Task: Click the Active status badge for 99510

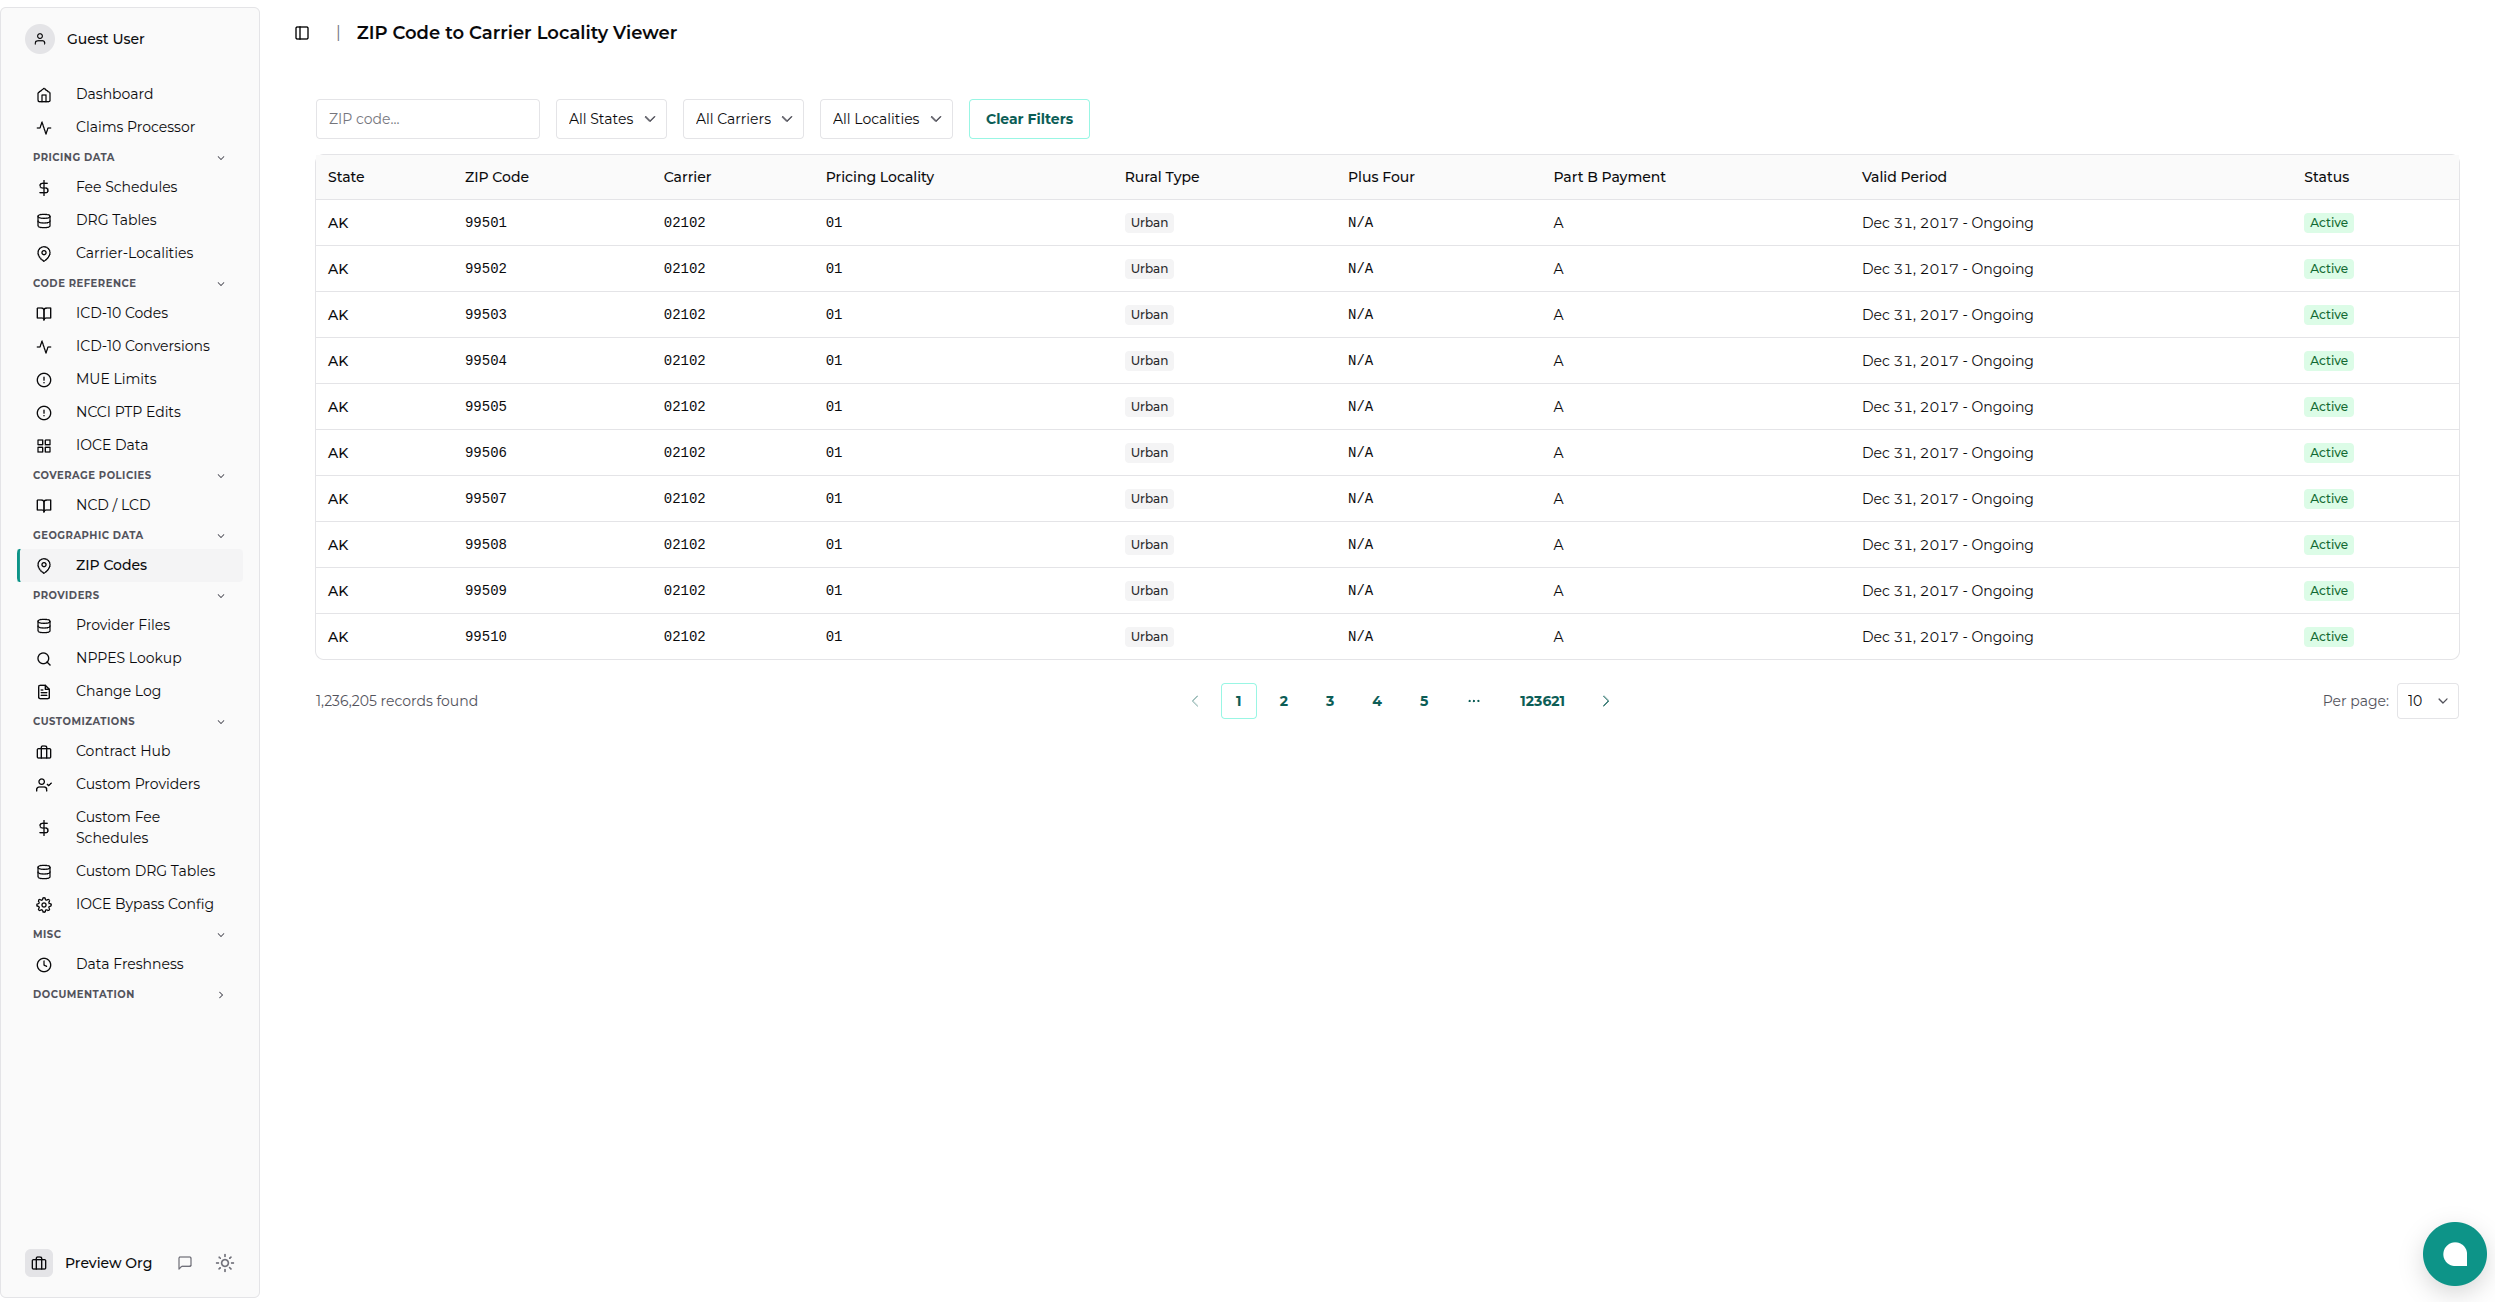Action: 2328,637
